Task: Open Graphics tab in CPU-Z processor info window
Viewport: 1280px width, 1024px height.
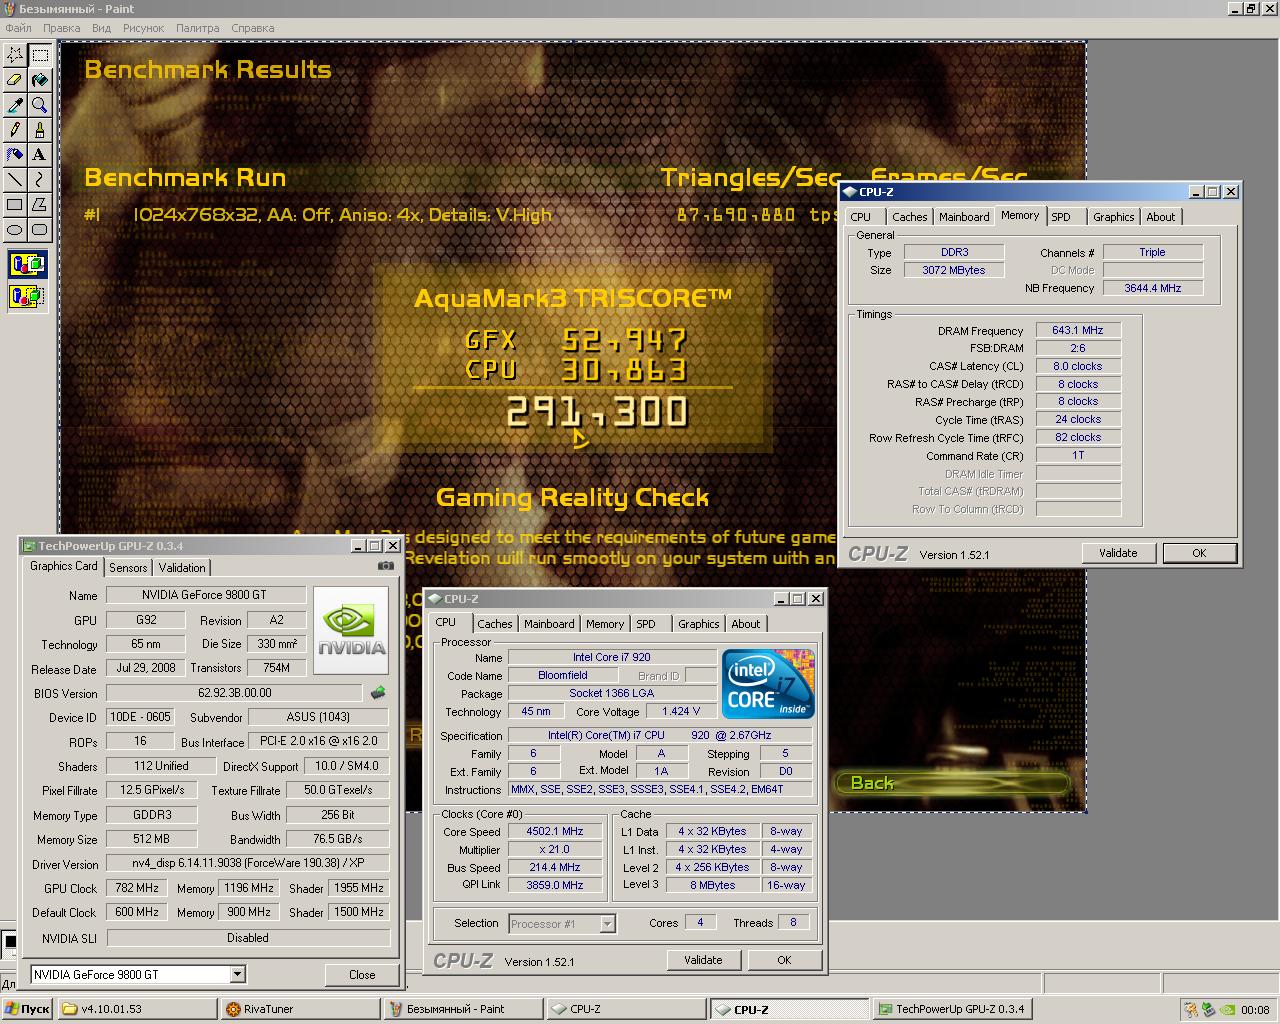Action: pyautogui.click(x=699, y=624)
